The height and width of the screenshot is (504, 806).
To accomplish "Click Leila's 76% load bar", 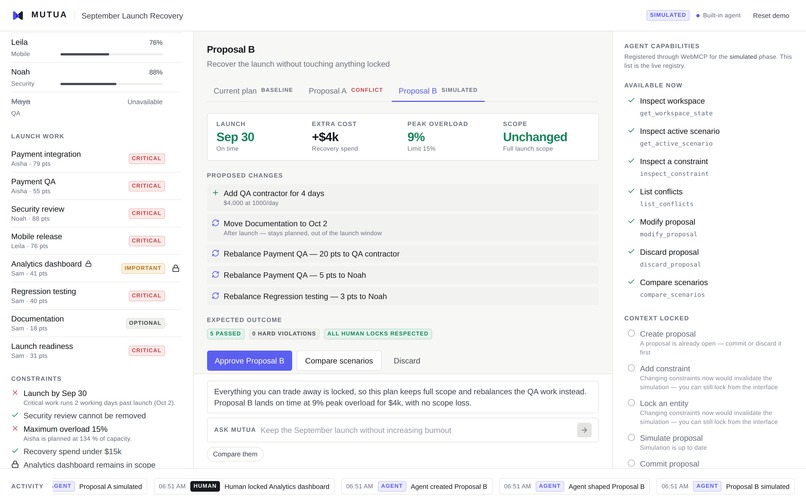I will click(x=112, y=54).
